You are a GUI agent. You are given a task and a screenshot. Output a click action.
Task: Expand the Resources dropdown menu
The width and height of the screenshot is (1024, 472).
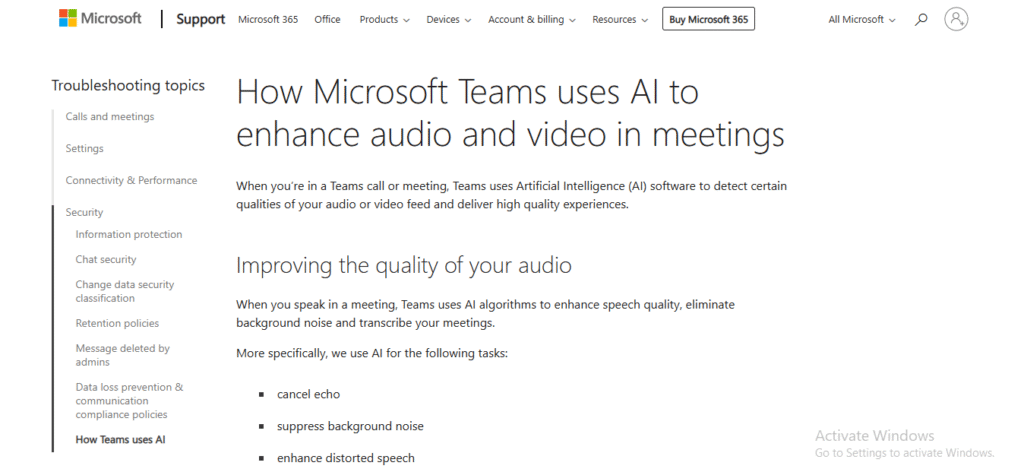620,20
